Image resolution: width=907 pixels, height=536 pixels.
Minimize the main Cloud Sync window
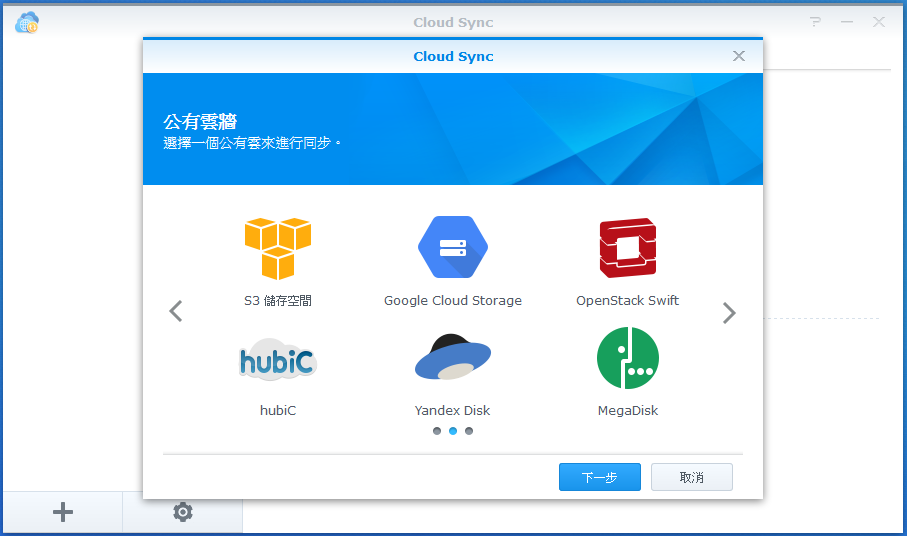point(847,22)
